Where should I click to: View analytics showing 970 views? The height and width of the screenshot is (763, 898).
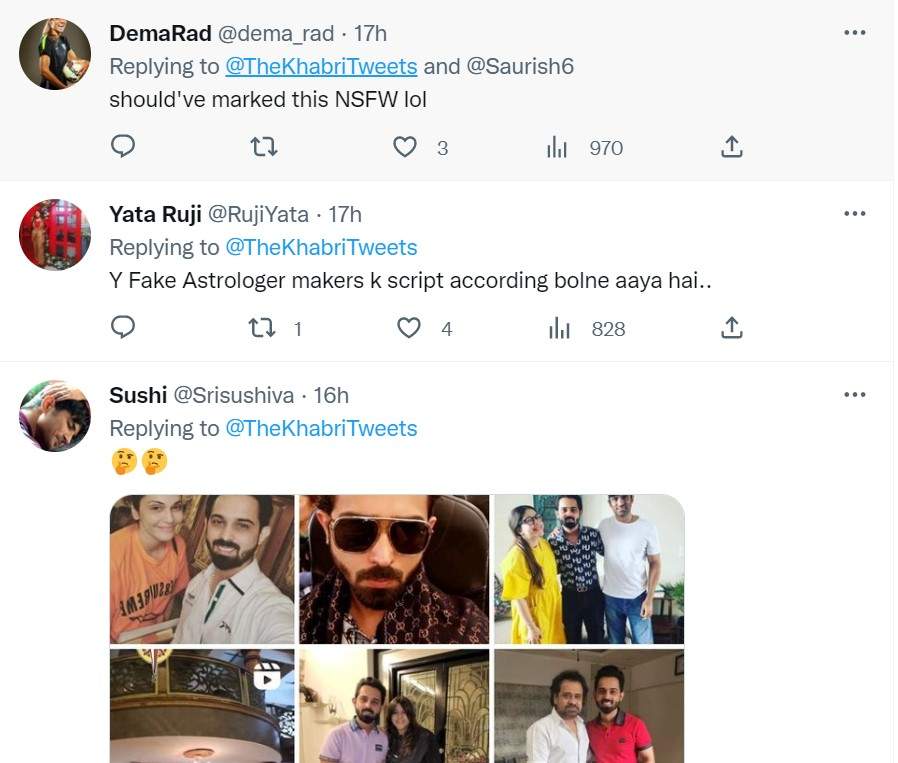[x=557, y=148]
